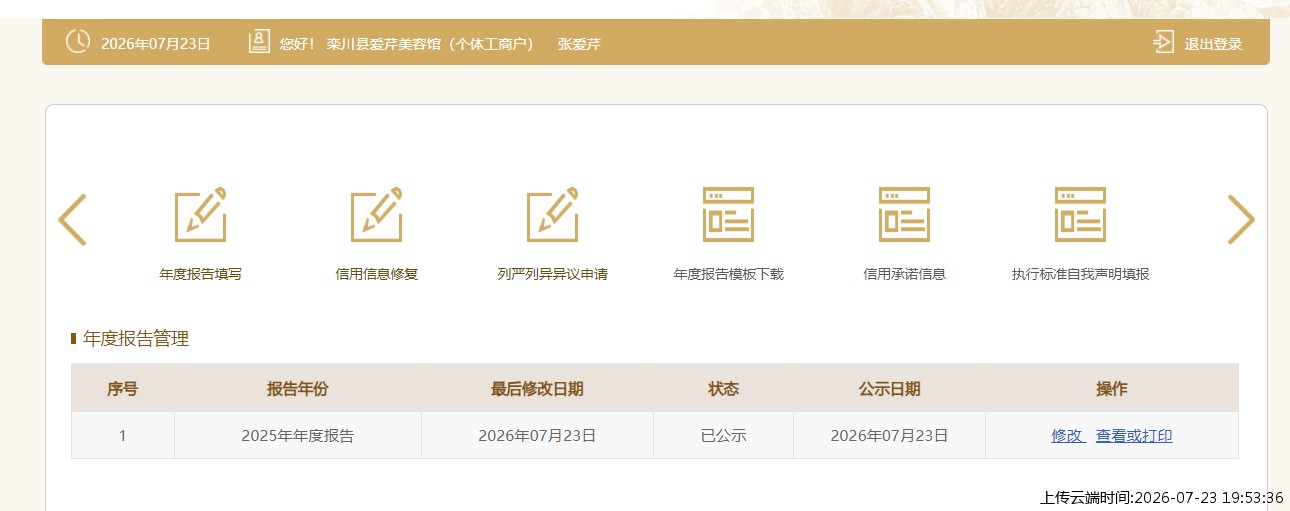Select the 年度报告模板下载 label
The width and height of the screenshot is (1290, 511).
pyautogui.click(x=729, y=274)
